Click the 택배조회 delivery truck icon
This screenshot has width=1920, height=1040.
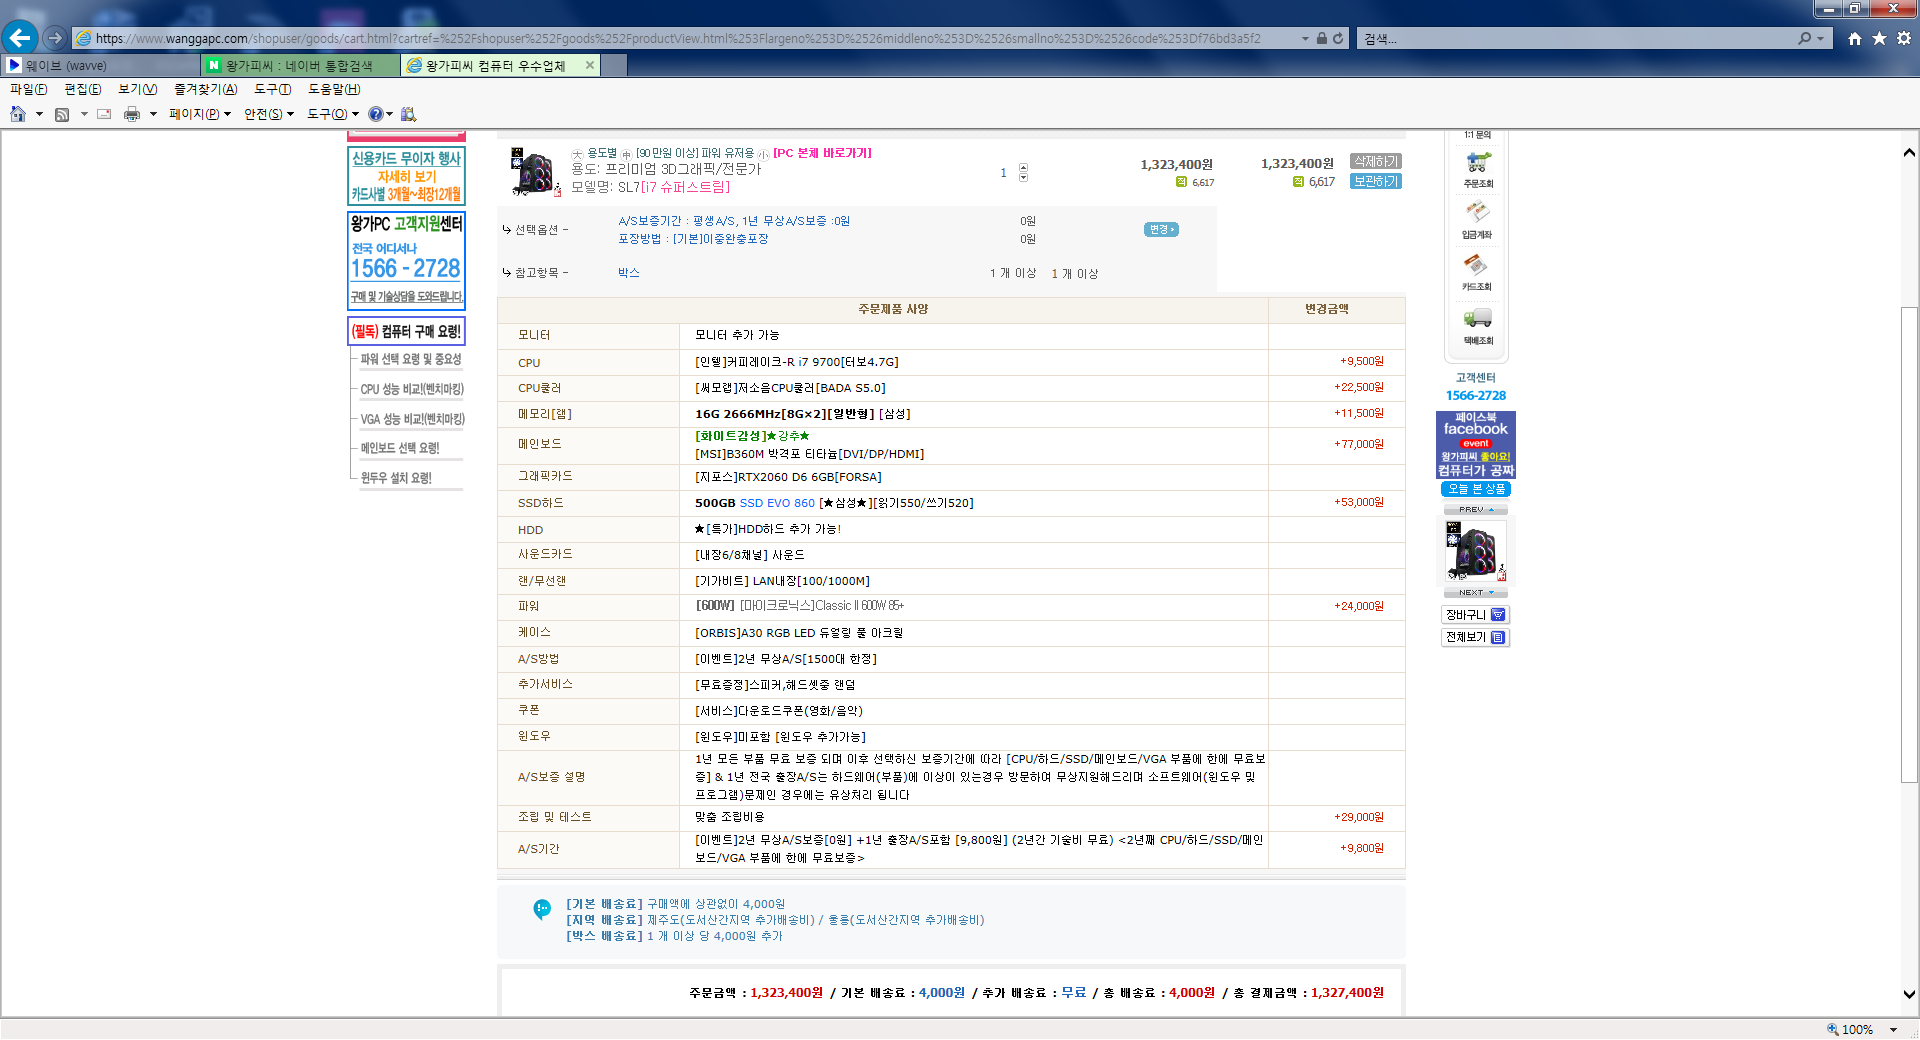[x=1478, y=319]
